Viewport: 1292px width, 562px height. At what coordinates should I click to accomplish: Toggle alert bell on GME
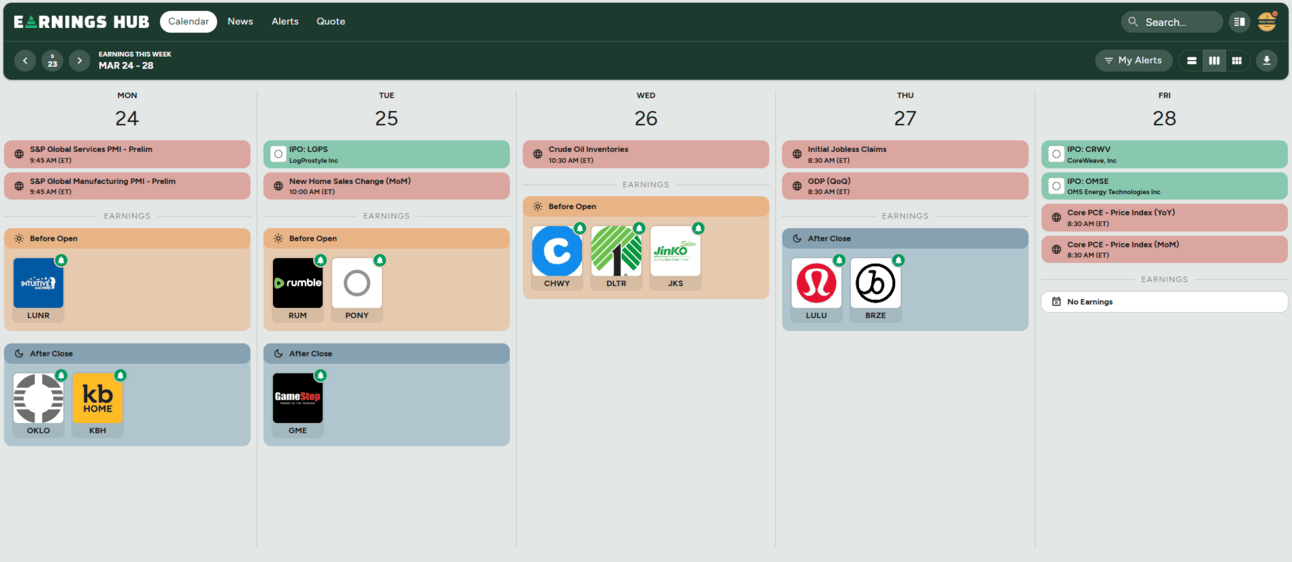(x=320, y=375)
